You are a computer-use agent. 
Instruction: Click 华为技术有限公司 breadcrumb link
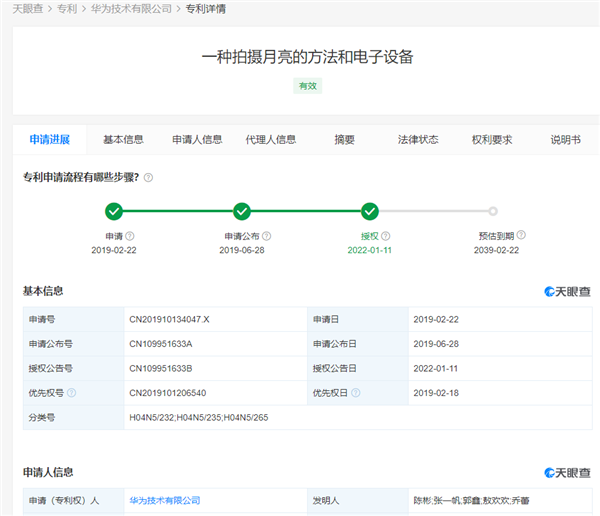(131, 9)
